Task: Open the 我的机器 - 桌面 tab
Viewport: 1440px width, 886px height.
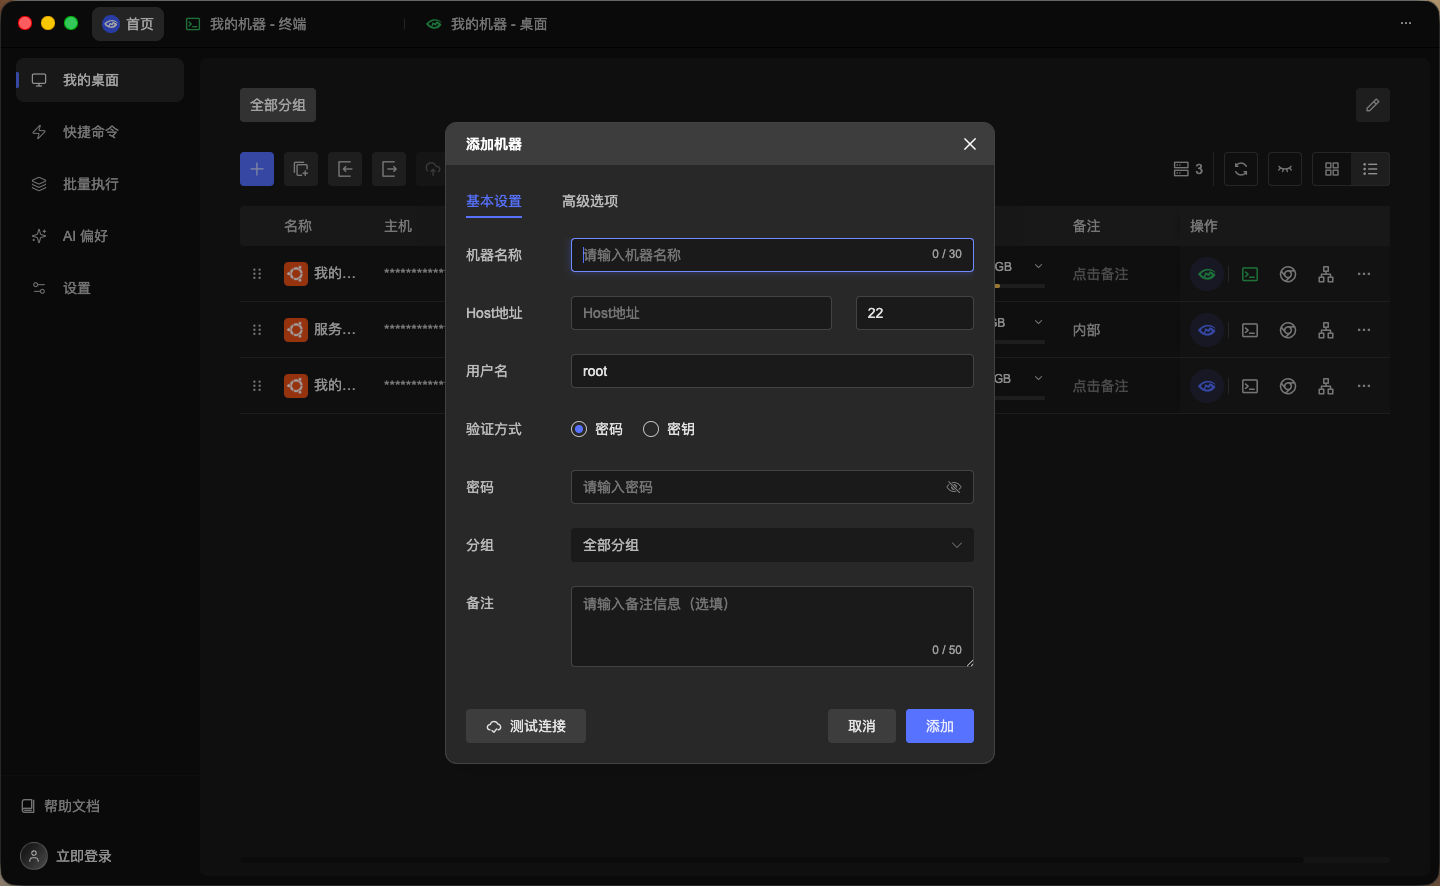Action: (488, 24)
